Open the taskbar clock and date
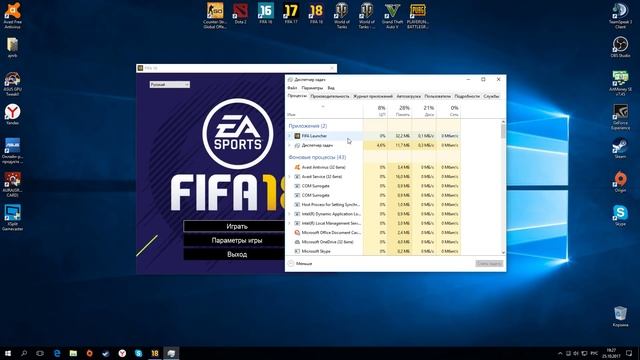 [611, 353]
